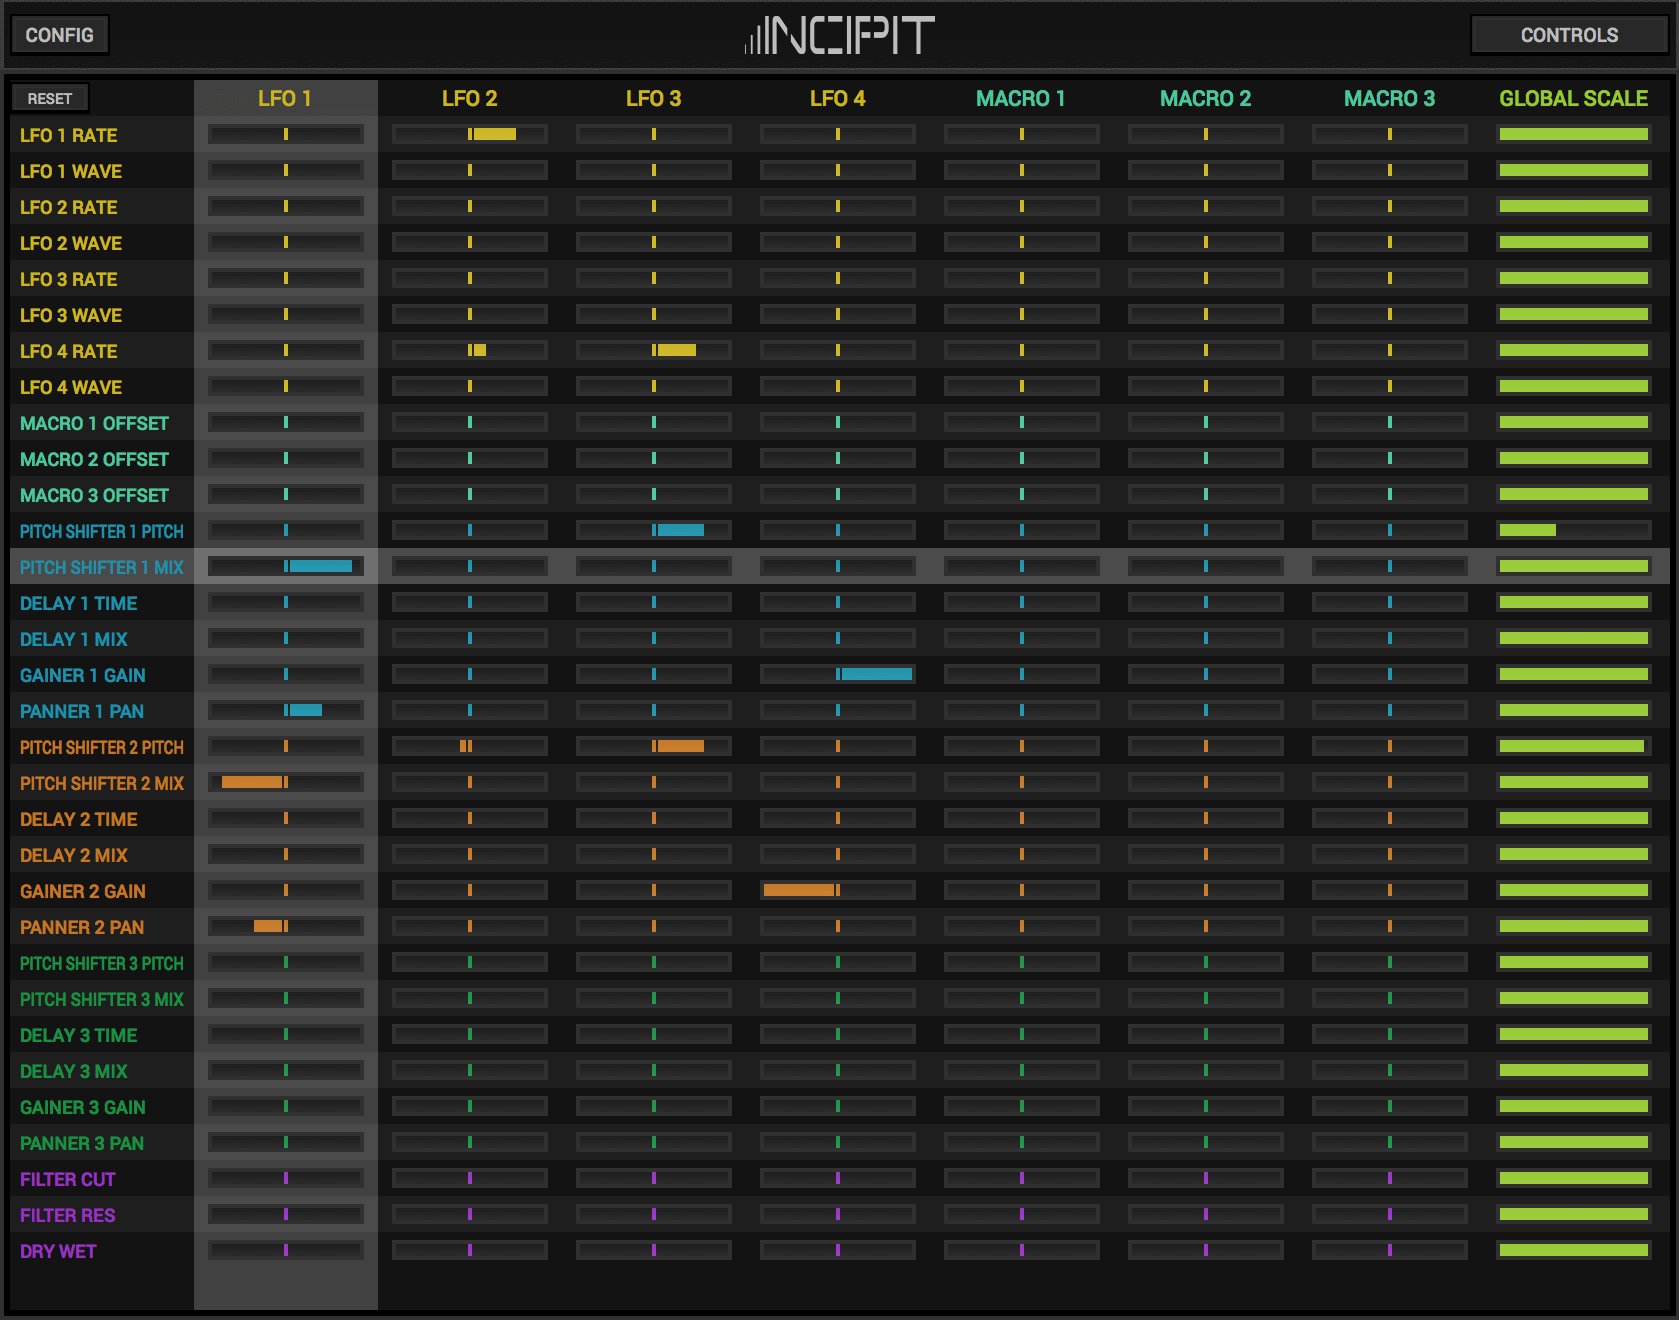Click the DRY WET row label
The width and height of the screenshot is (1679, 1320).
pyautogui.click(x=57, y=1251)
